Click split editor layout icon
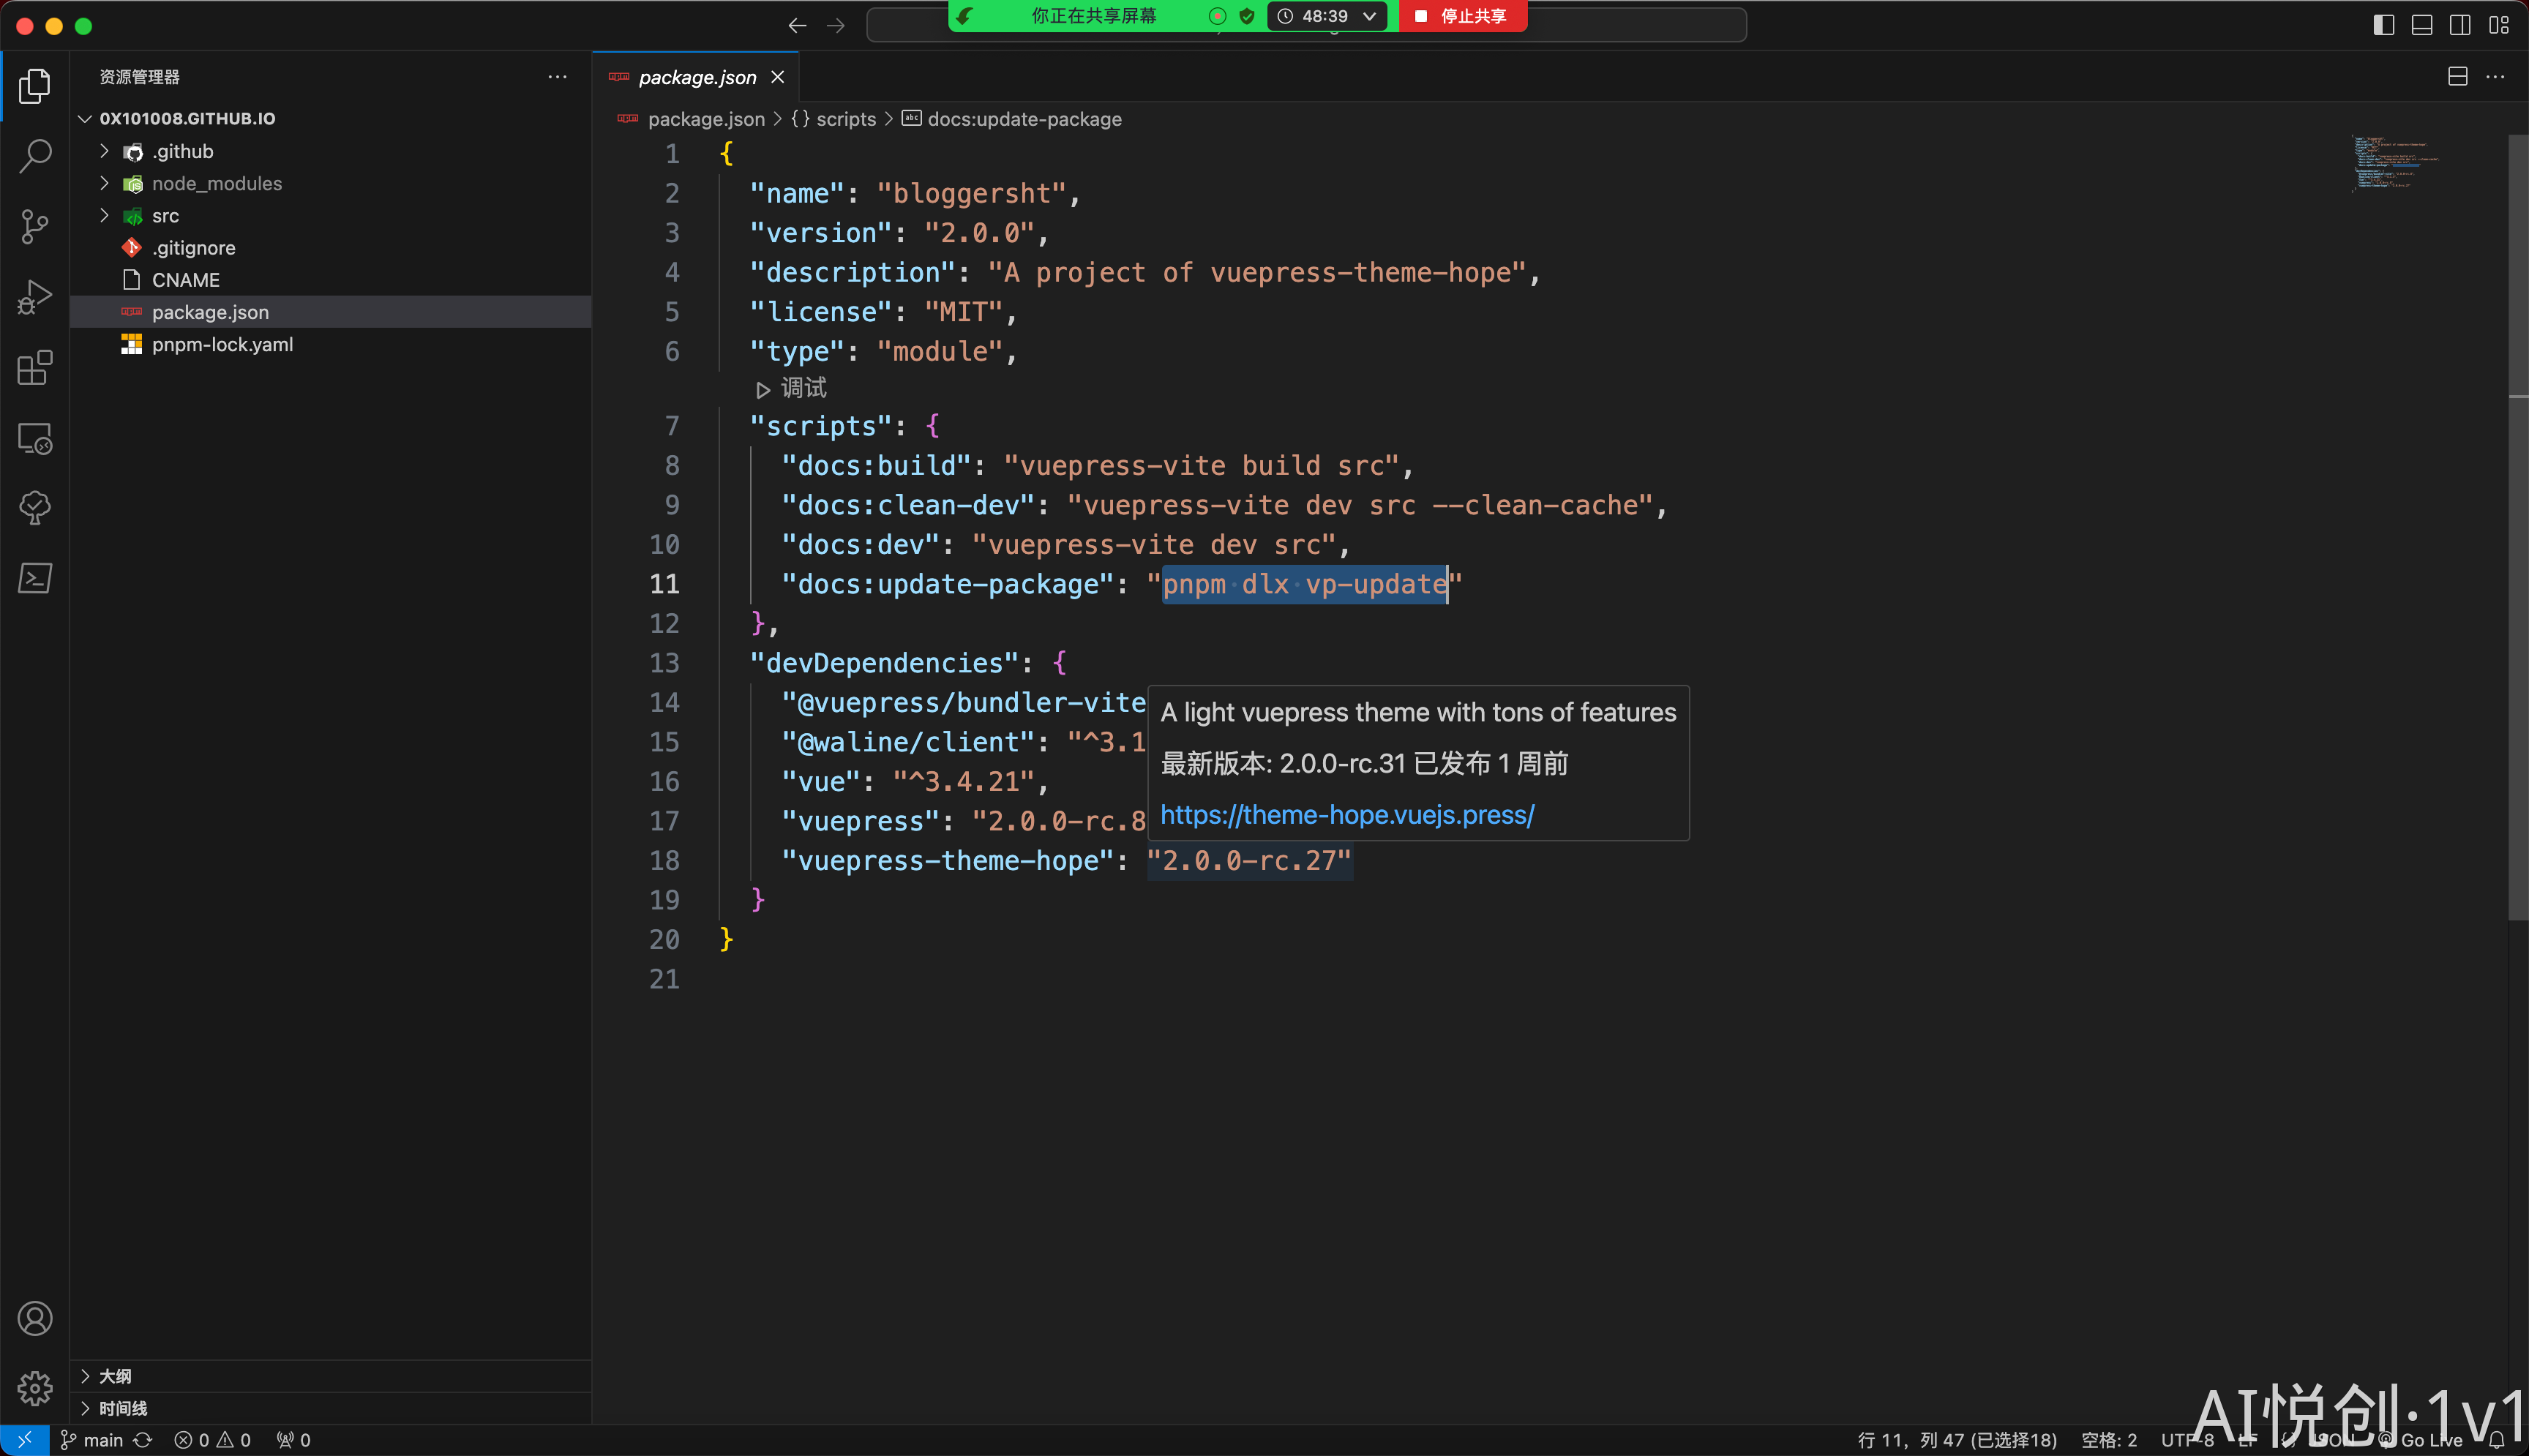Viewport: 2529px width, 1456px height. (2457, 77)
